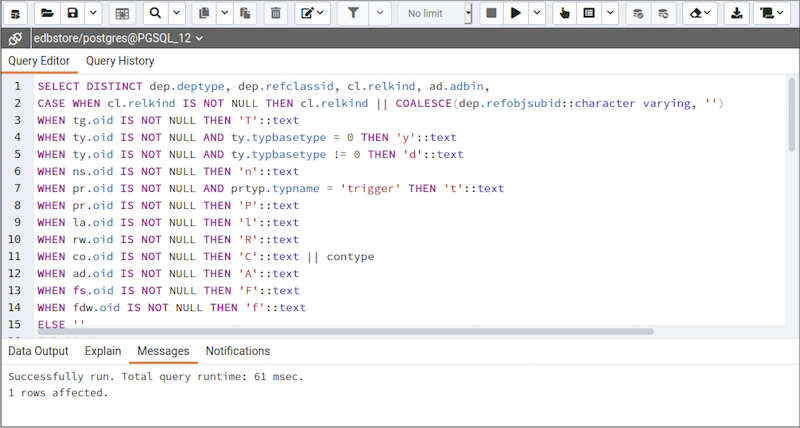800x428 pixels.
Task: Click line number 10 in the gutter
Action: pyautogui.click(x=15, y=239)
